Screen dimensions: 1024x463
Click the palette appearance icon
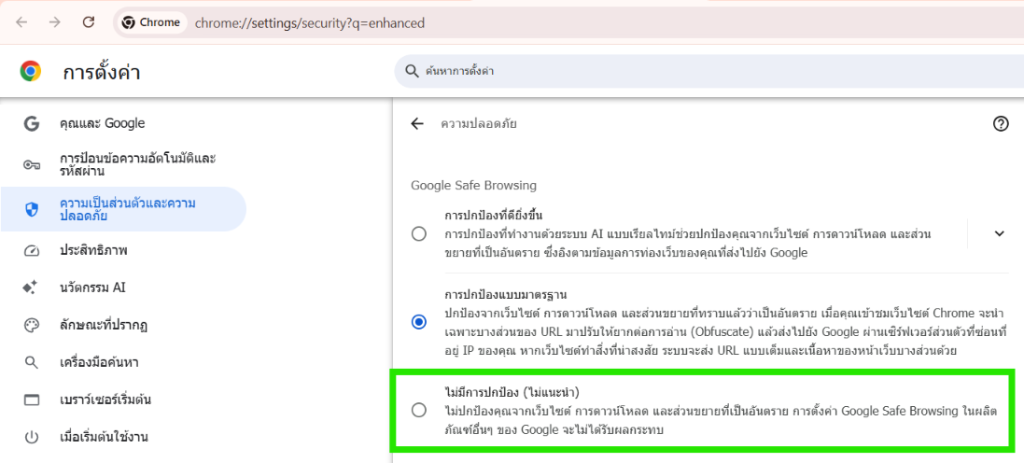coord(31,325)
